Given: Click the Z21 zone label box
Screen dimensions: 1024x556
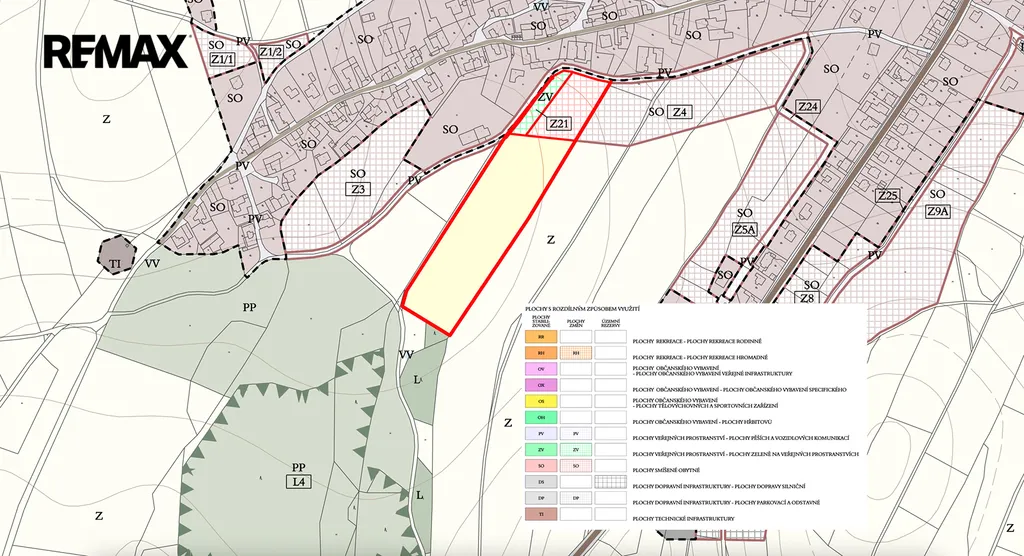Looking at the screenshot, I should pos(560,124).
